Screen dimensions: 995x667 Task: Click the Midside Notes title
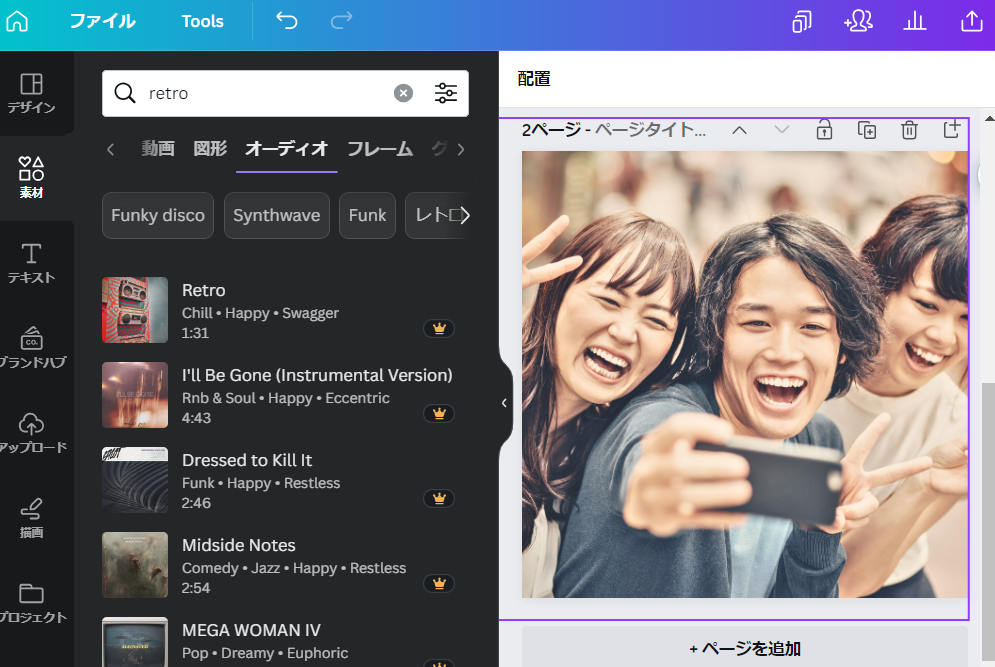[x=239, y=545]
